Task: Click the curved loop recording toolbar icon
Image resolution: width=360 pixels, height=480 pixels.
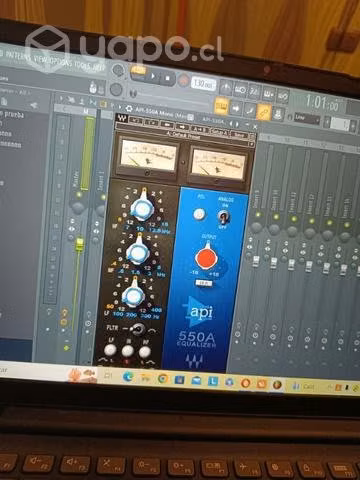Action: (x=283, y=96)
